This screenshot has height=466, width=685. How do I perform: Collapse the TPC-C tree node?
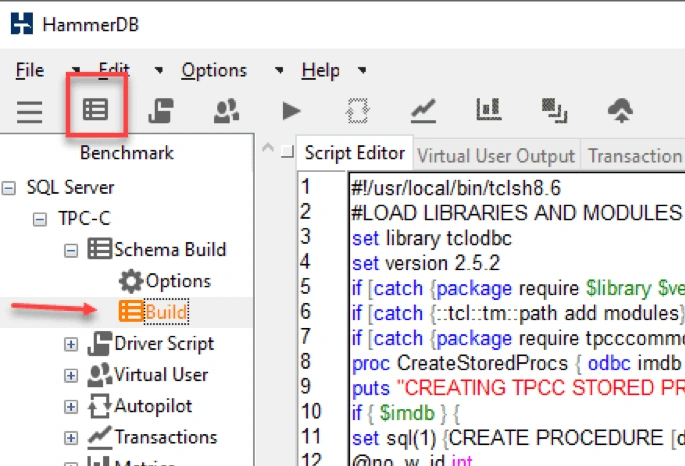(40, 219)
